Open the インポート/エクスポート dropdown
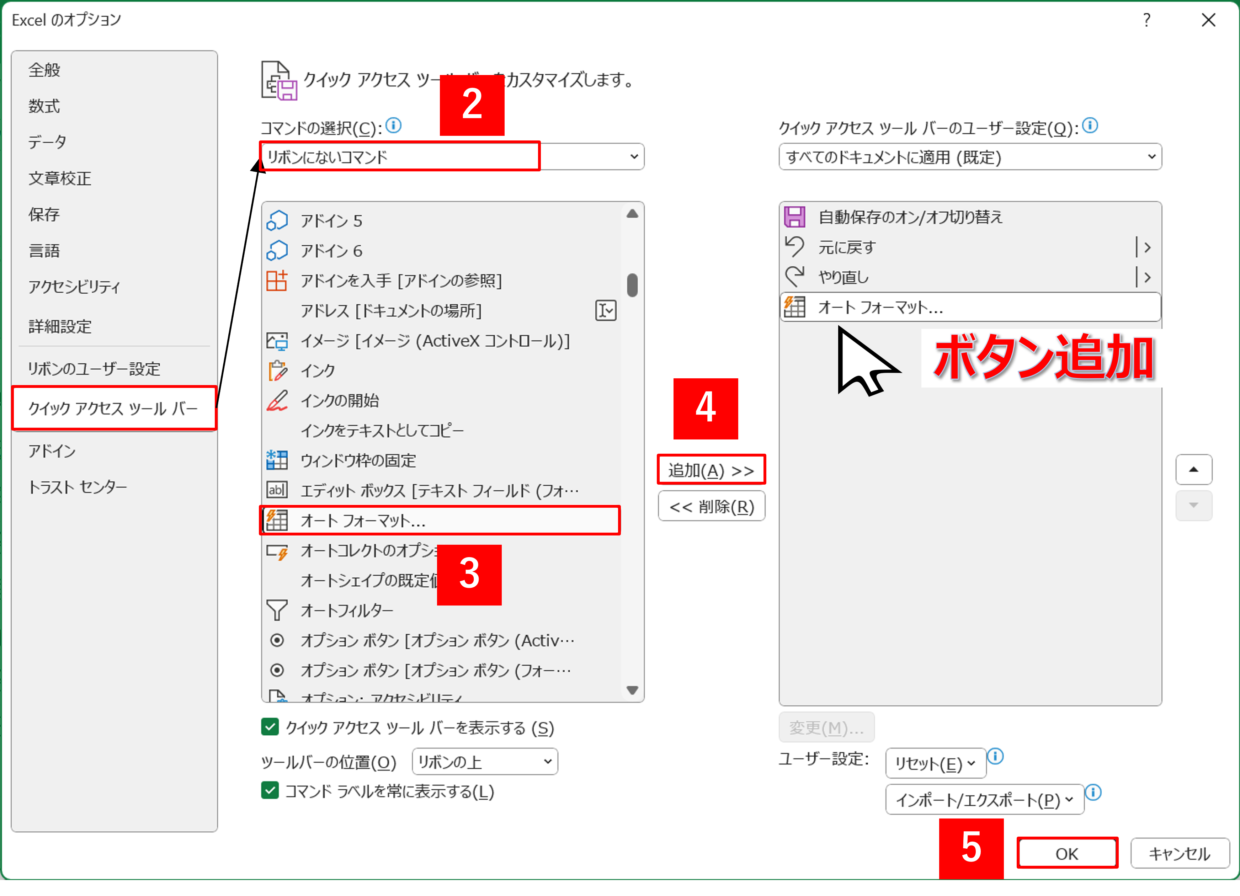The height and width of the screenshot is (896, 1240). (x=985, y=799)
